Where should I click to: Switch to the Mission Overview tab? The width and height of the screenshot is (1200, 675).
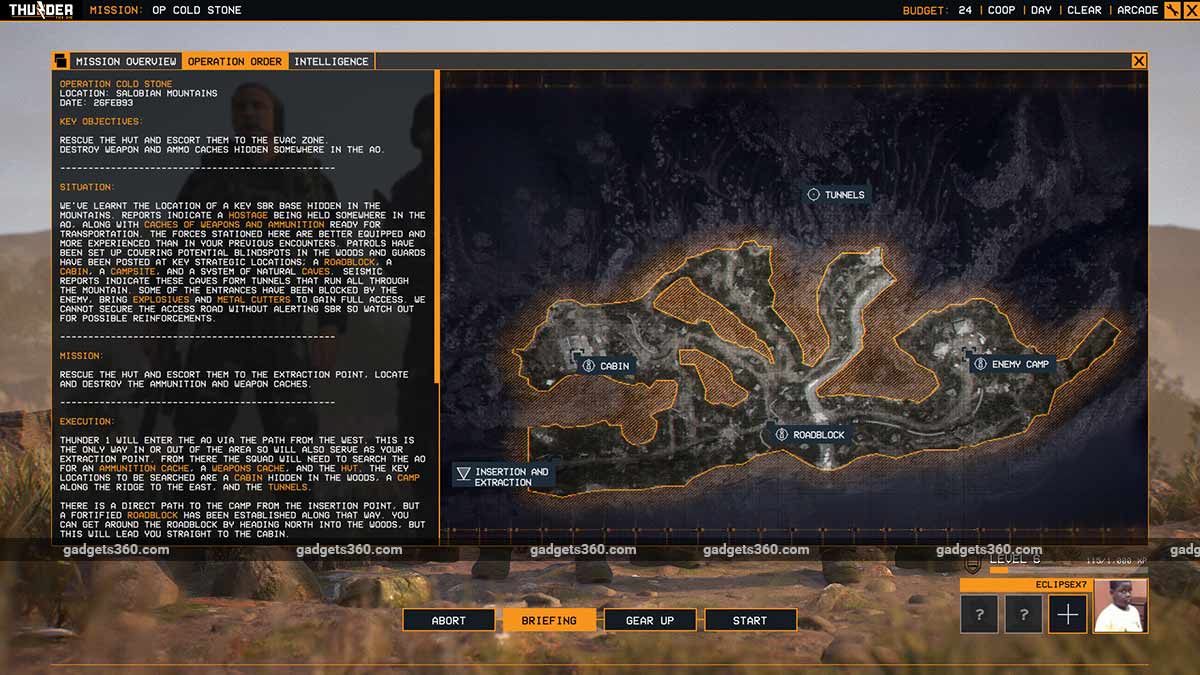126,61
